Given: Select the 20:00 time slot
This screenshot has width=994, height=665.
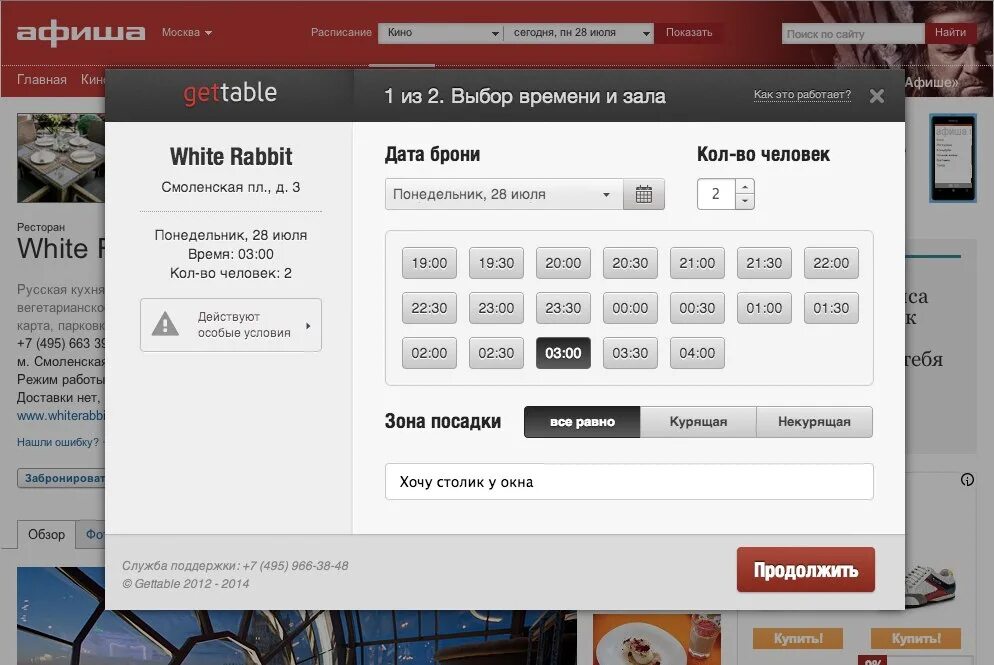Looking at the screenshot, I should [x=563, y=263].
